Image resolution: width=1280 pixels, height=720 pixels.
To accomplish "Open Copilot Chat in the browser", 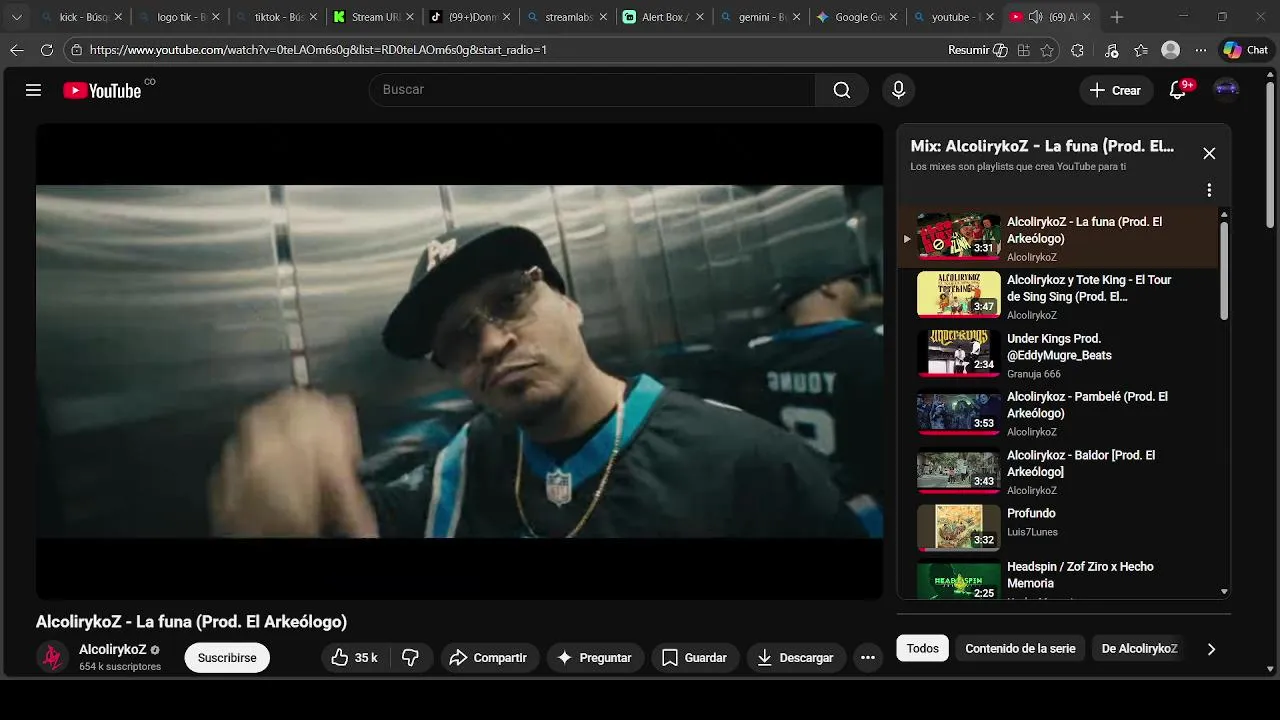I will point(1245,50).
